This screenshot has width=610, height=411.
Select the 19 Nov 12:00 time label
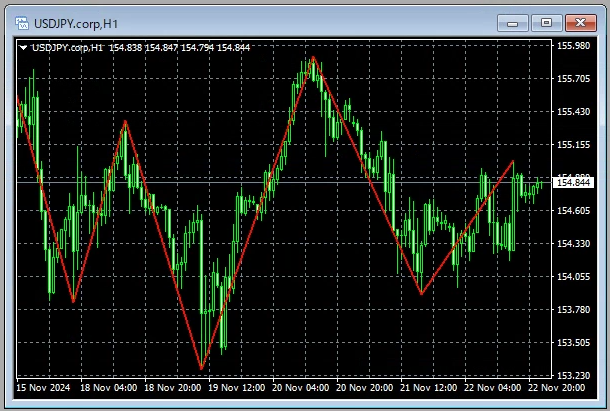(x=238, y=387)
